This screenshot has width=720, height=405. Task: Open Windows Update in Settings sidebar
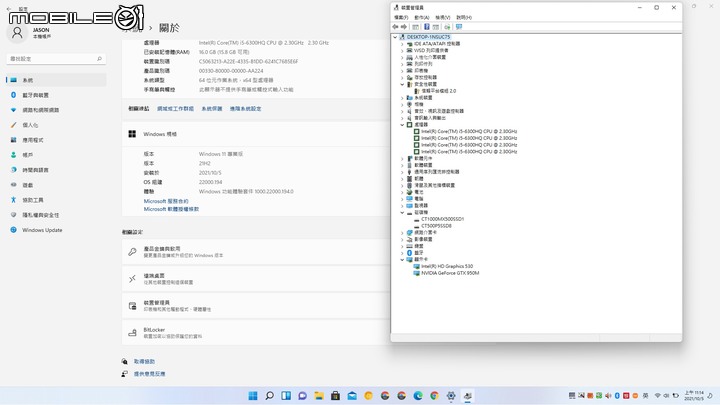point(56,230)
